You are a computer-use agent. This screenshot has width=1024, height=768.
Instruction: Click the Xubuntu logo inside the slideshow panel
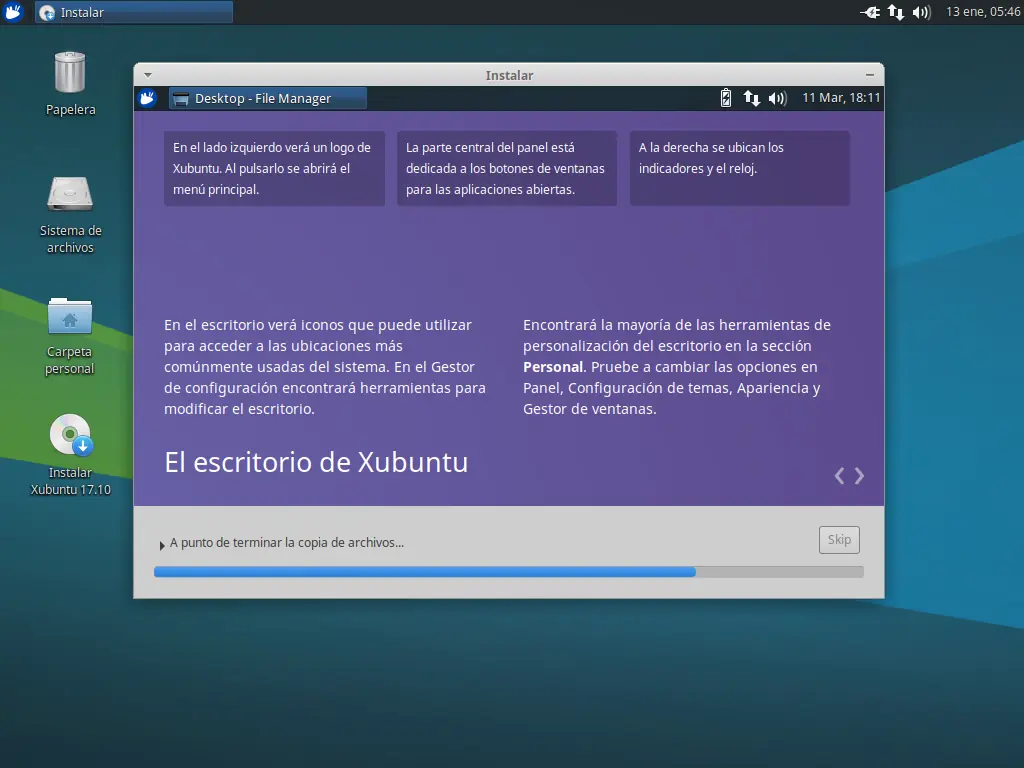pos(147,99)
